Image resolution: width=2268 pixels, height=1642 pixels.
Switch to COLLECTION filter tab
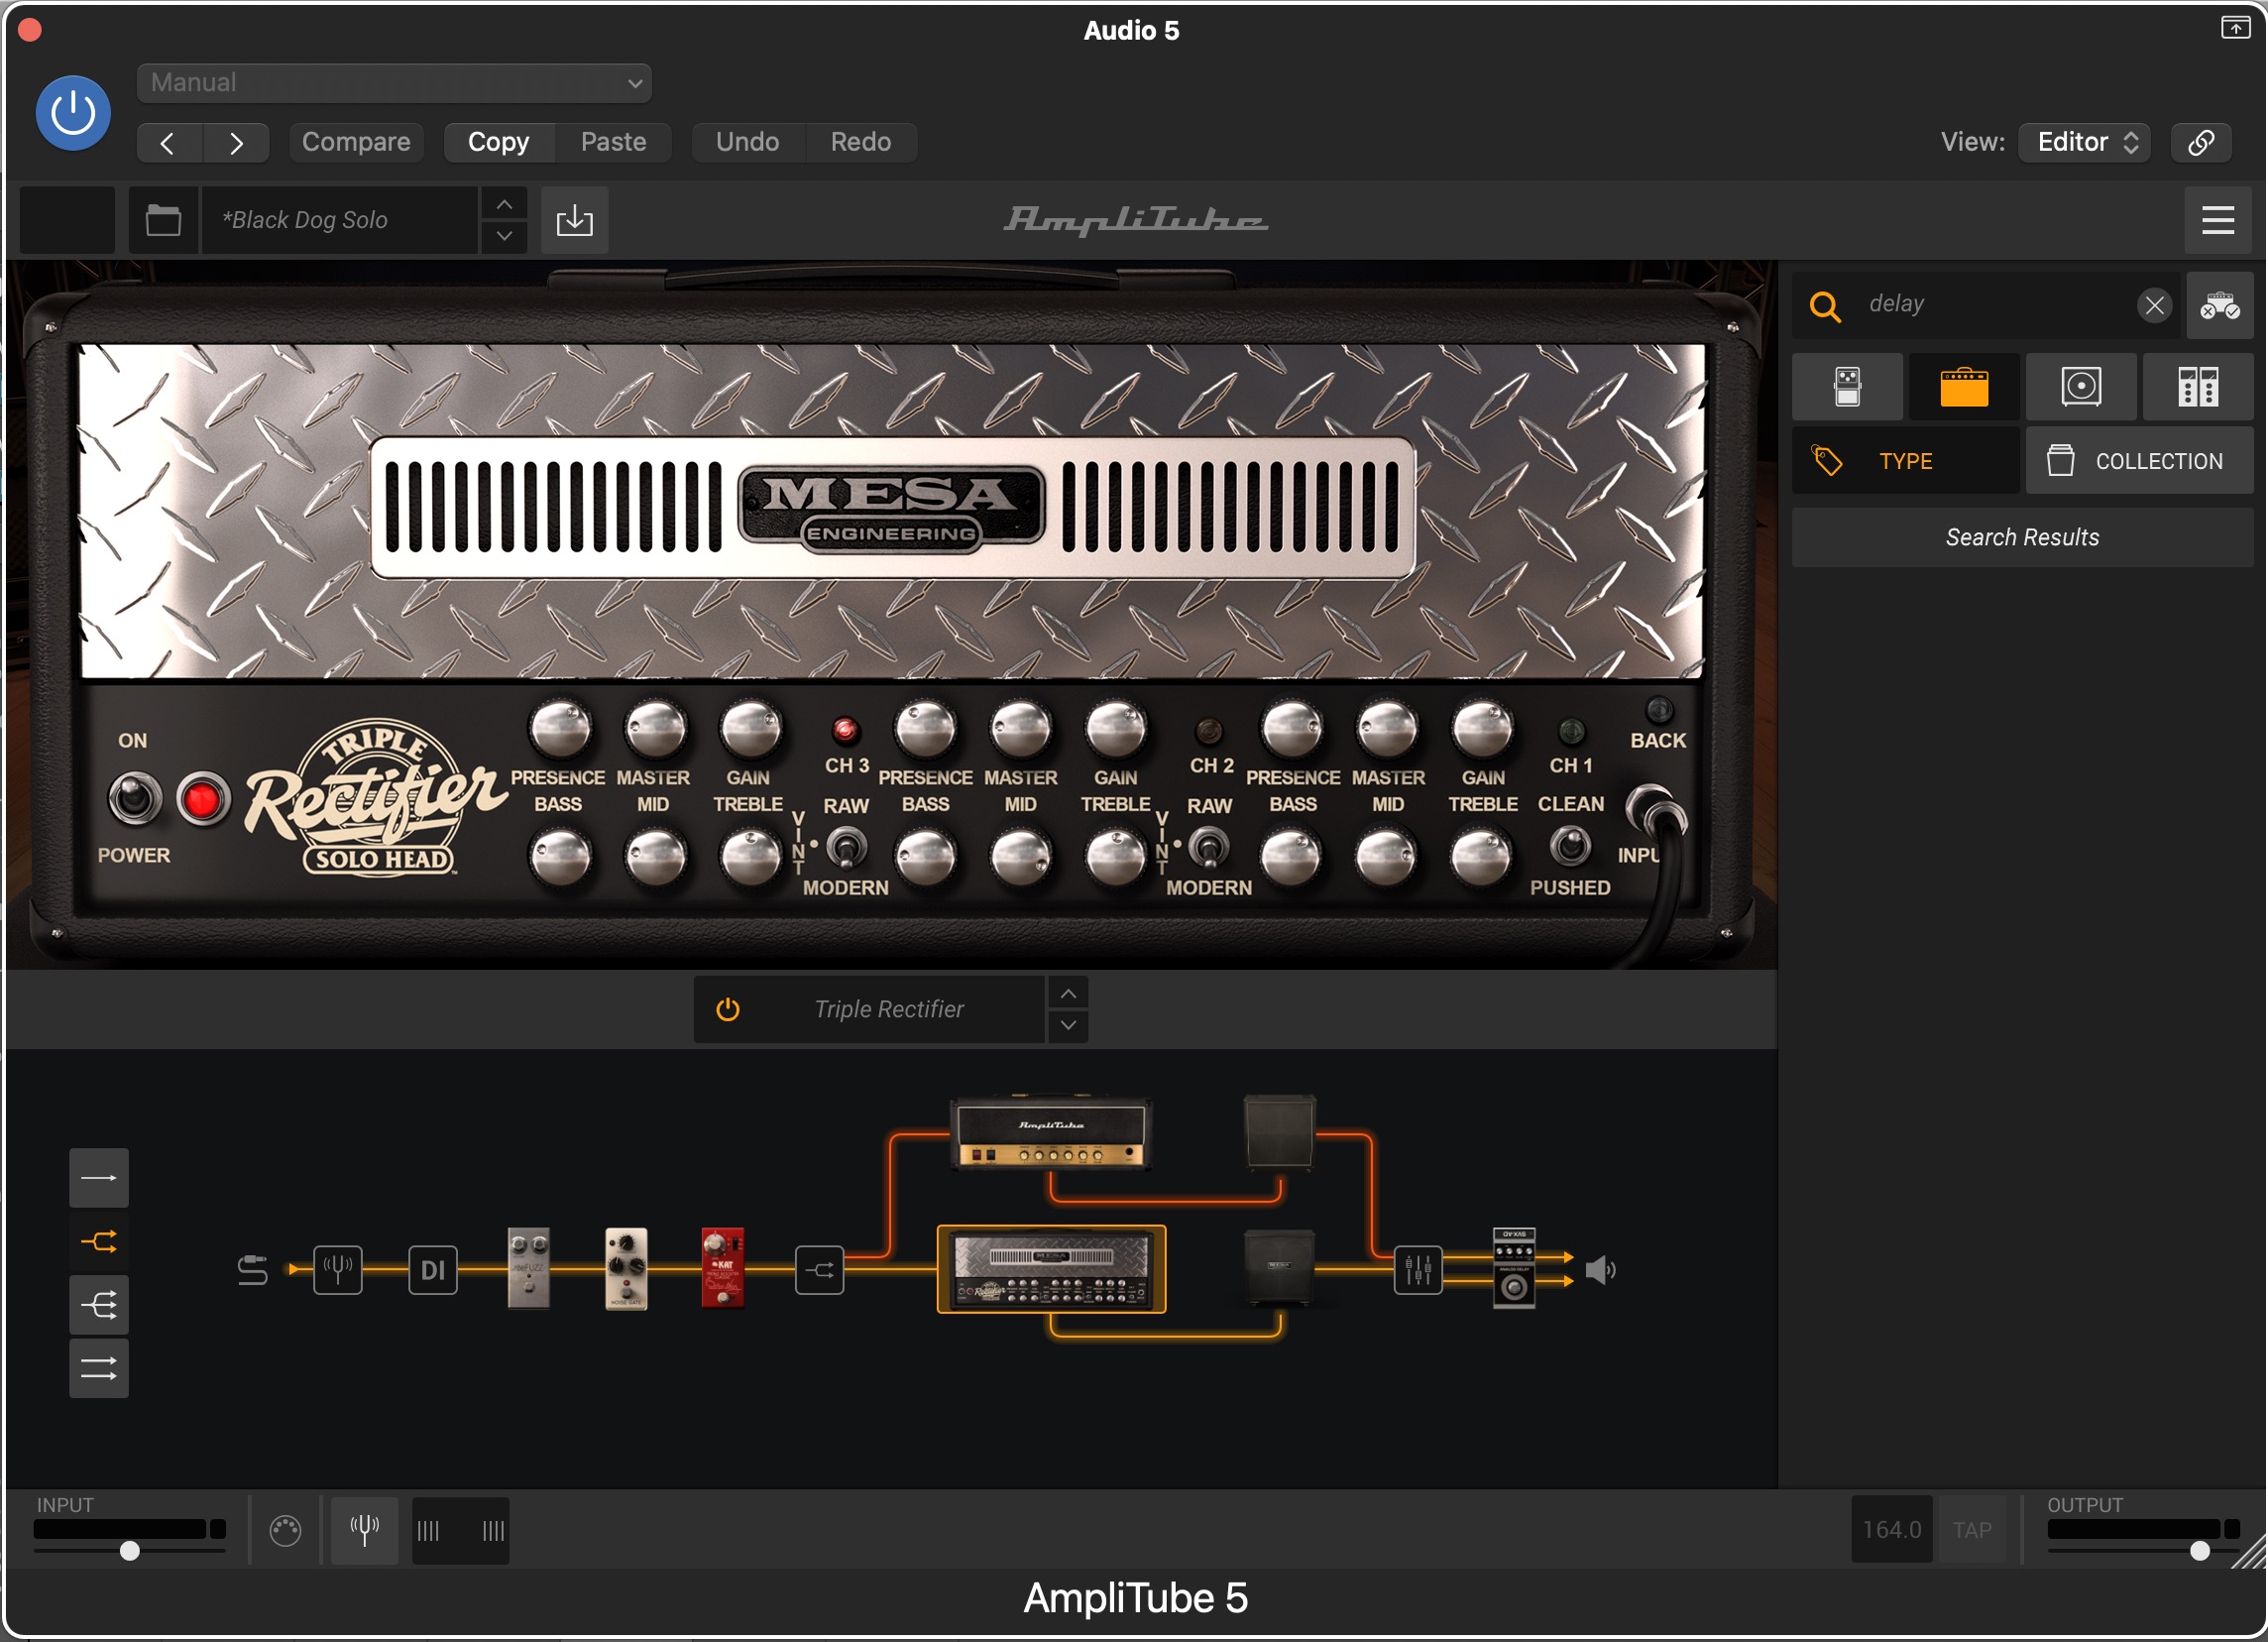pyautogui.click(x=2140, y=461)
